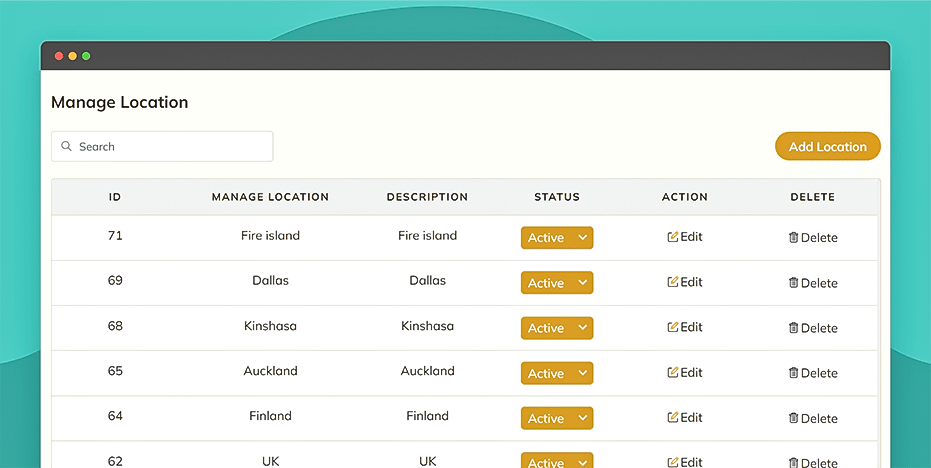The width and height of the screenshot is (931, 468).
Task: Click the Manage Location page heading
Action: click(x=119, y=102)
